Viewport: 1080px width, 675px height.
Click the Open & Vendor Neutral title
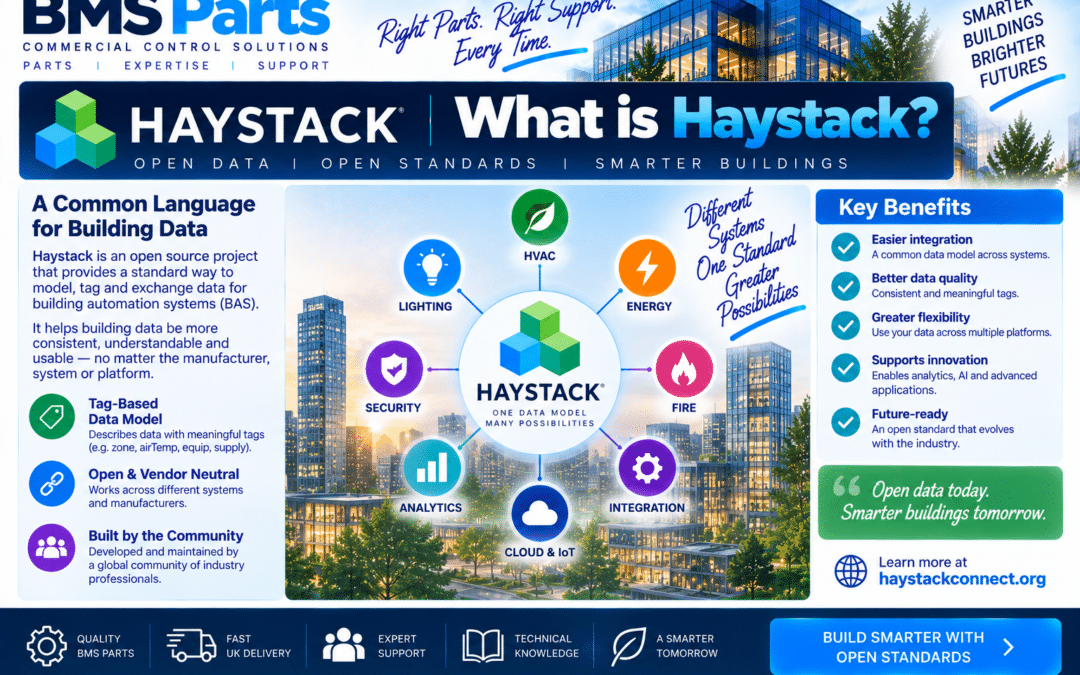pos(164,474)
